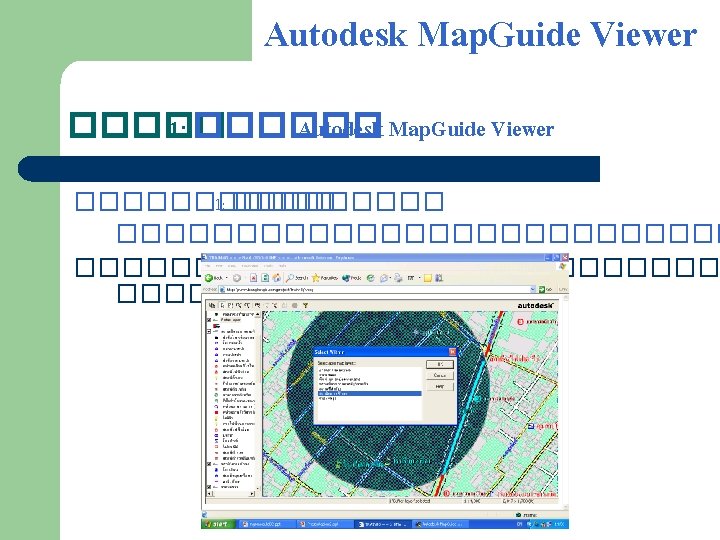Print the page with the printer icon
Viewport: 720px width, 540px height.
tap(398, 278)
